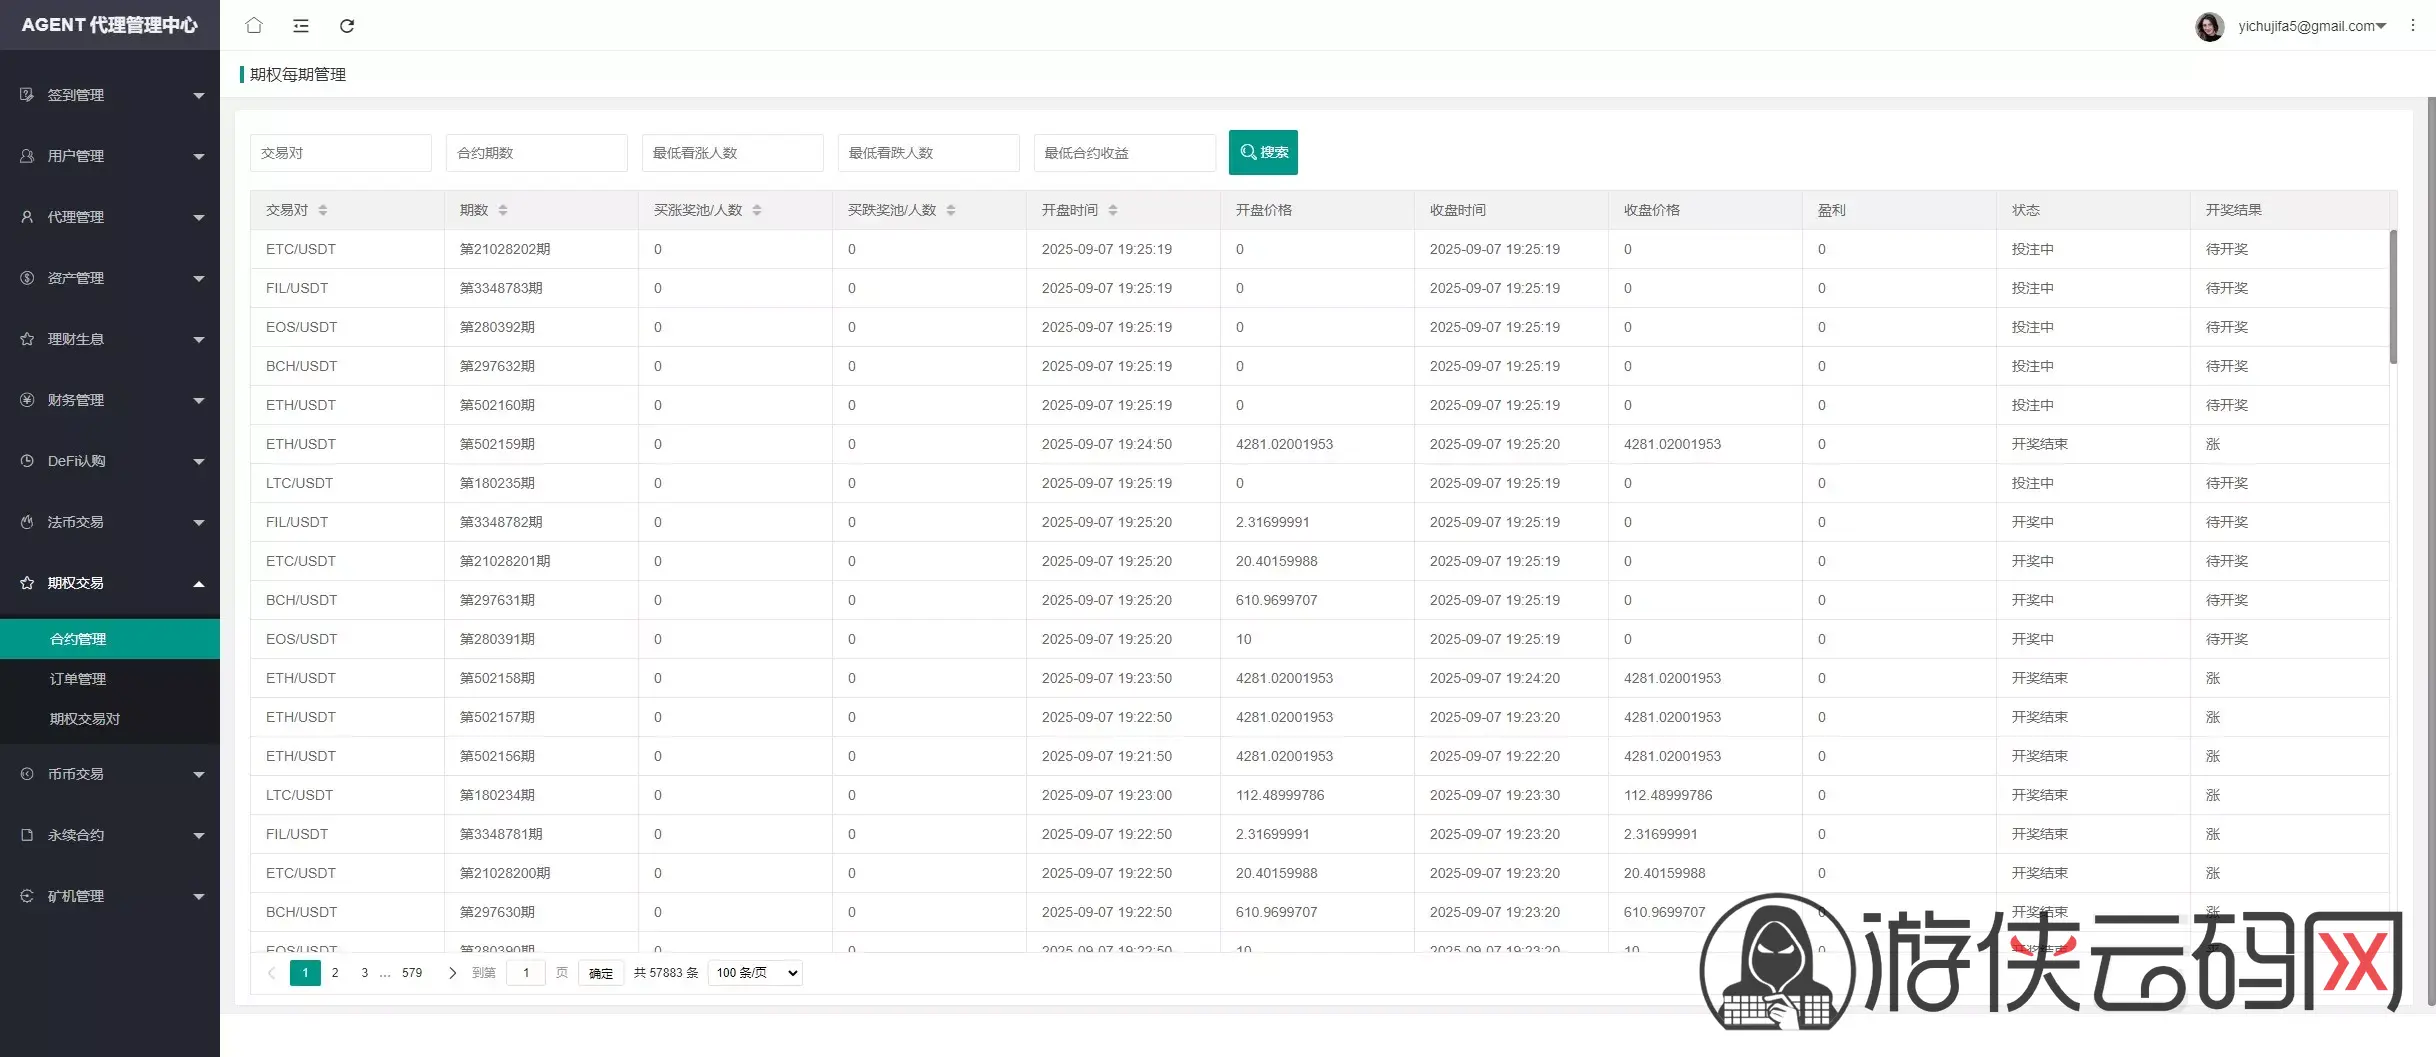
Task: Click the user avatar picture
Action: click(2209, 26)
